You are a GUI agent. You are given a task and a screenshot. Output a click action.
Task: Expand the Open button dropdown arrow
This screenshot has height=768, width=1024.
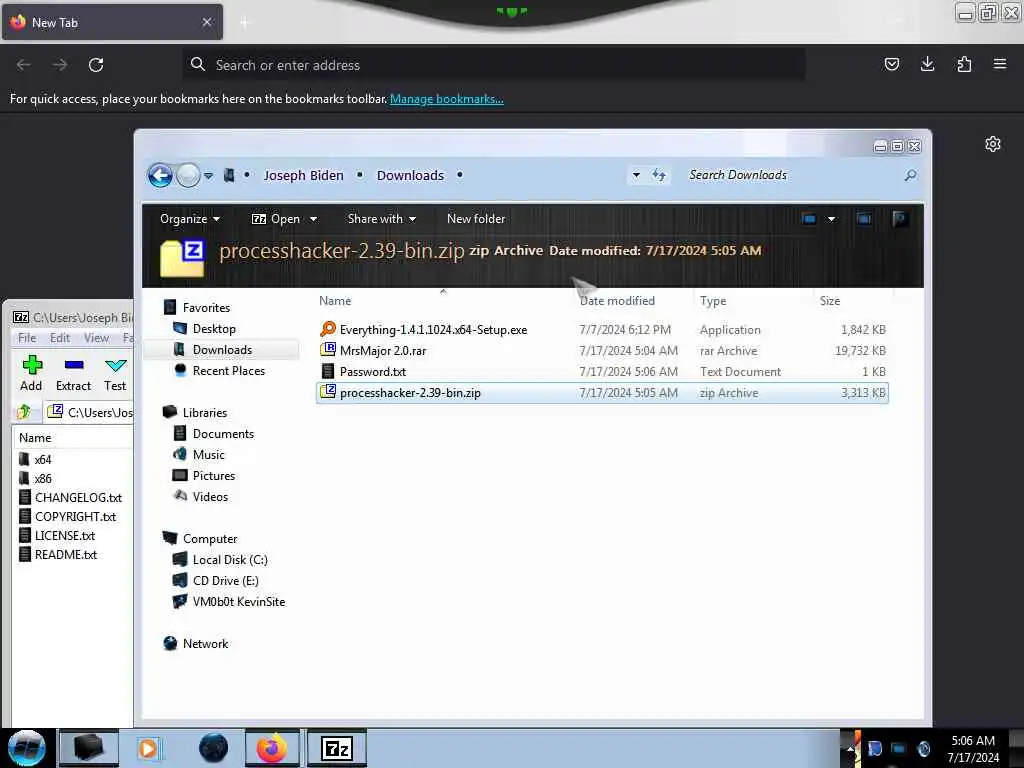coord(313,219)
